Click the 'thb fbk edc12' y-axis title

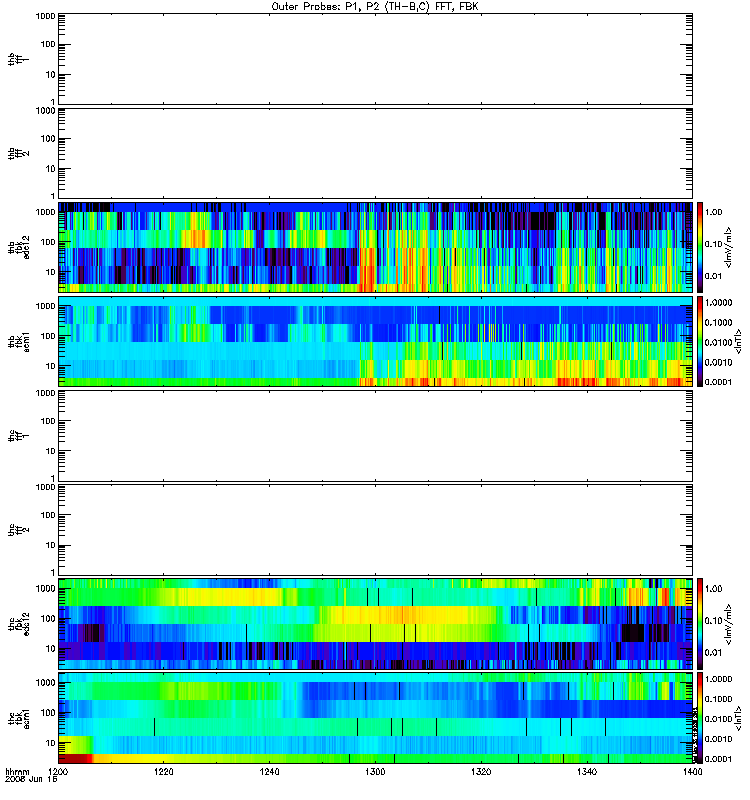point(19,247)
